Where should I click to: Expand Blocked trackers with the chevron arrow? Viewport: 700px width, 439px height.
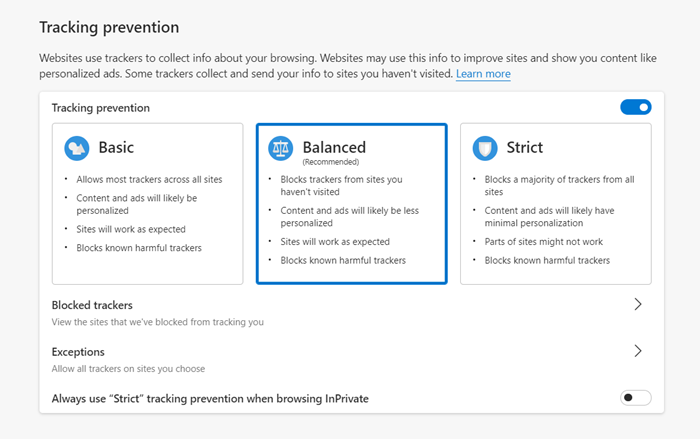click(x=638, y=305)
